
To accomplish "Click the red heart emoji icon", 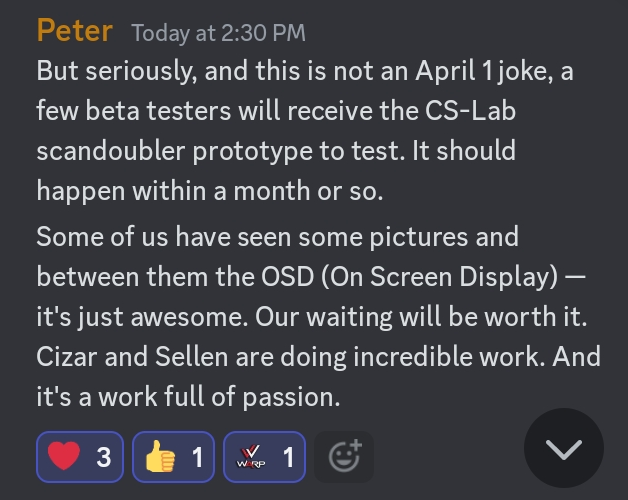I will tap(64, 456).
